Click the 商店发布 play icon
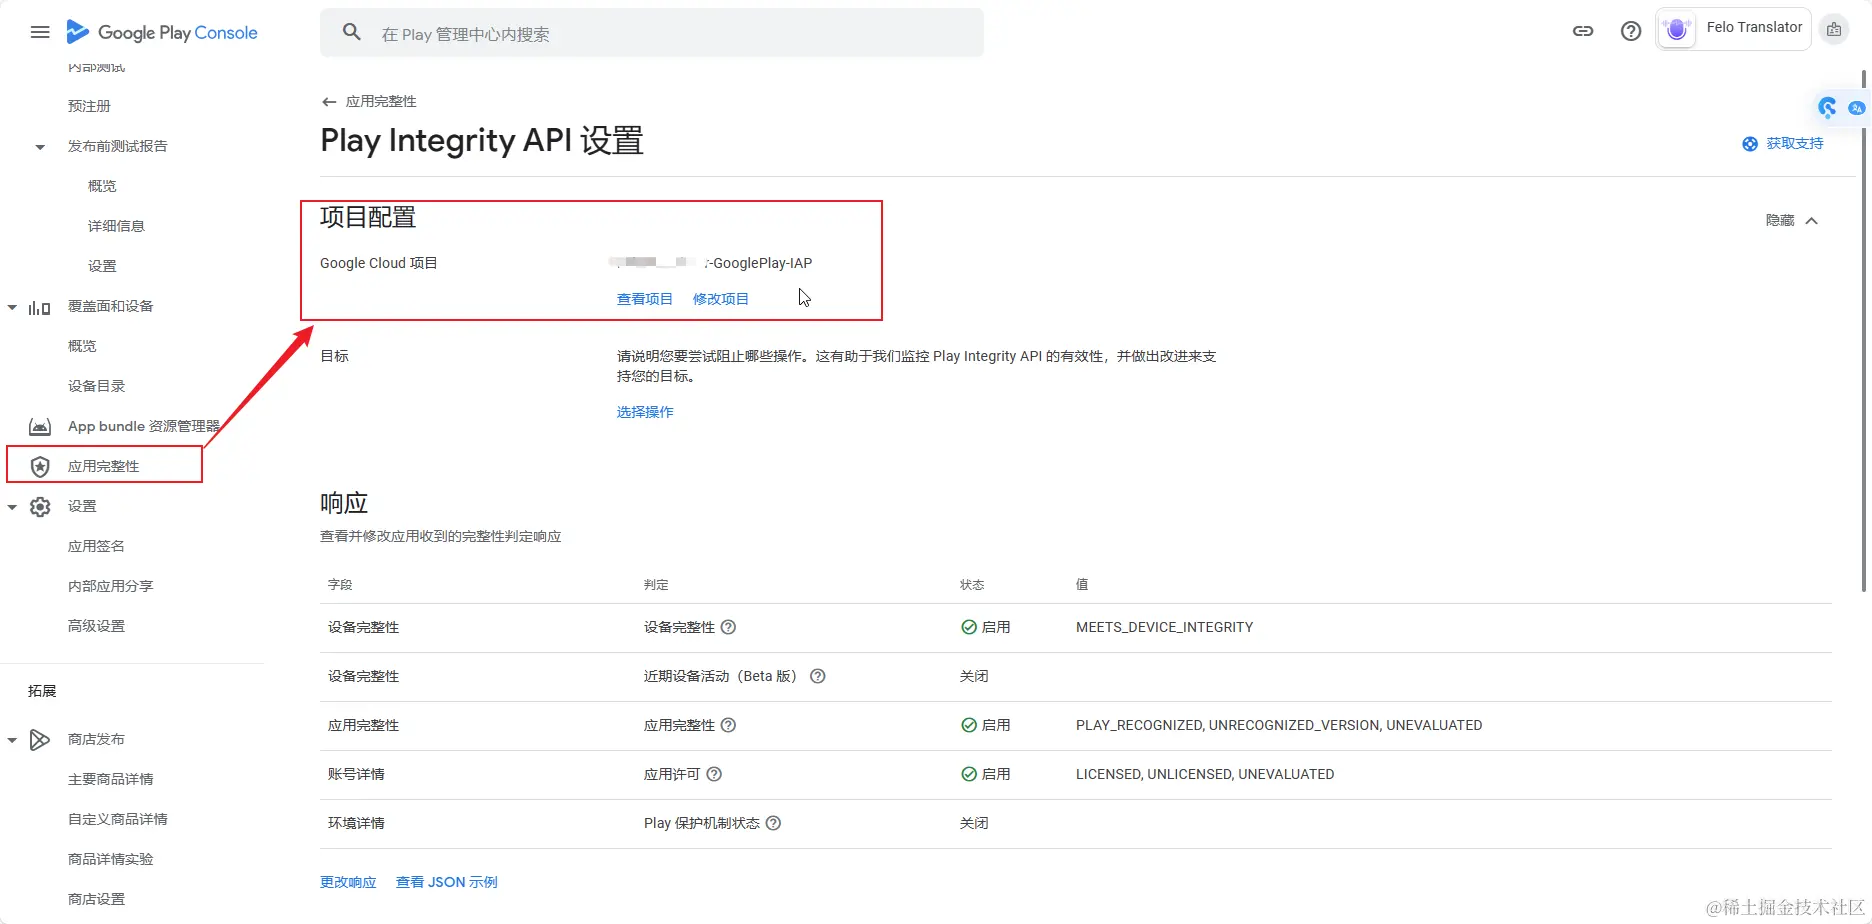Image resolution: width=1872 pixels, height=924 pixels. [x=40, y=740]
